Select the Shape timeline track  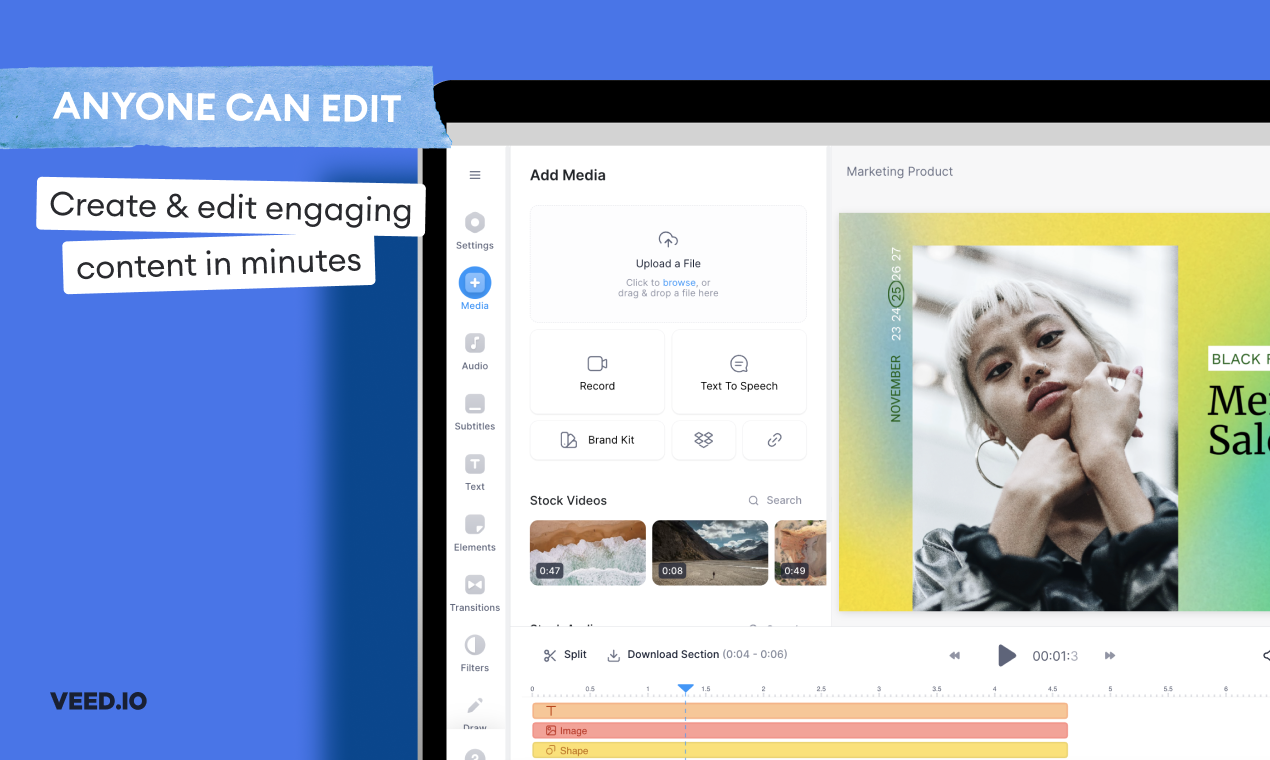click(800, 750)
